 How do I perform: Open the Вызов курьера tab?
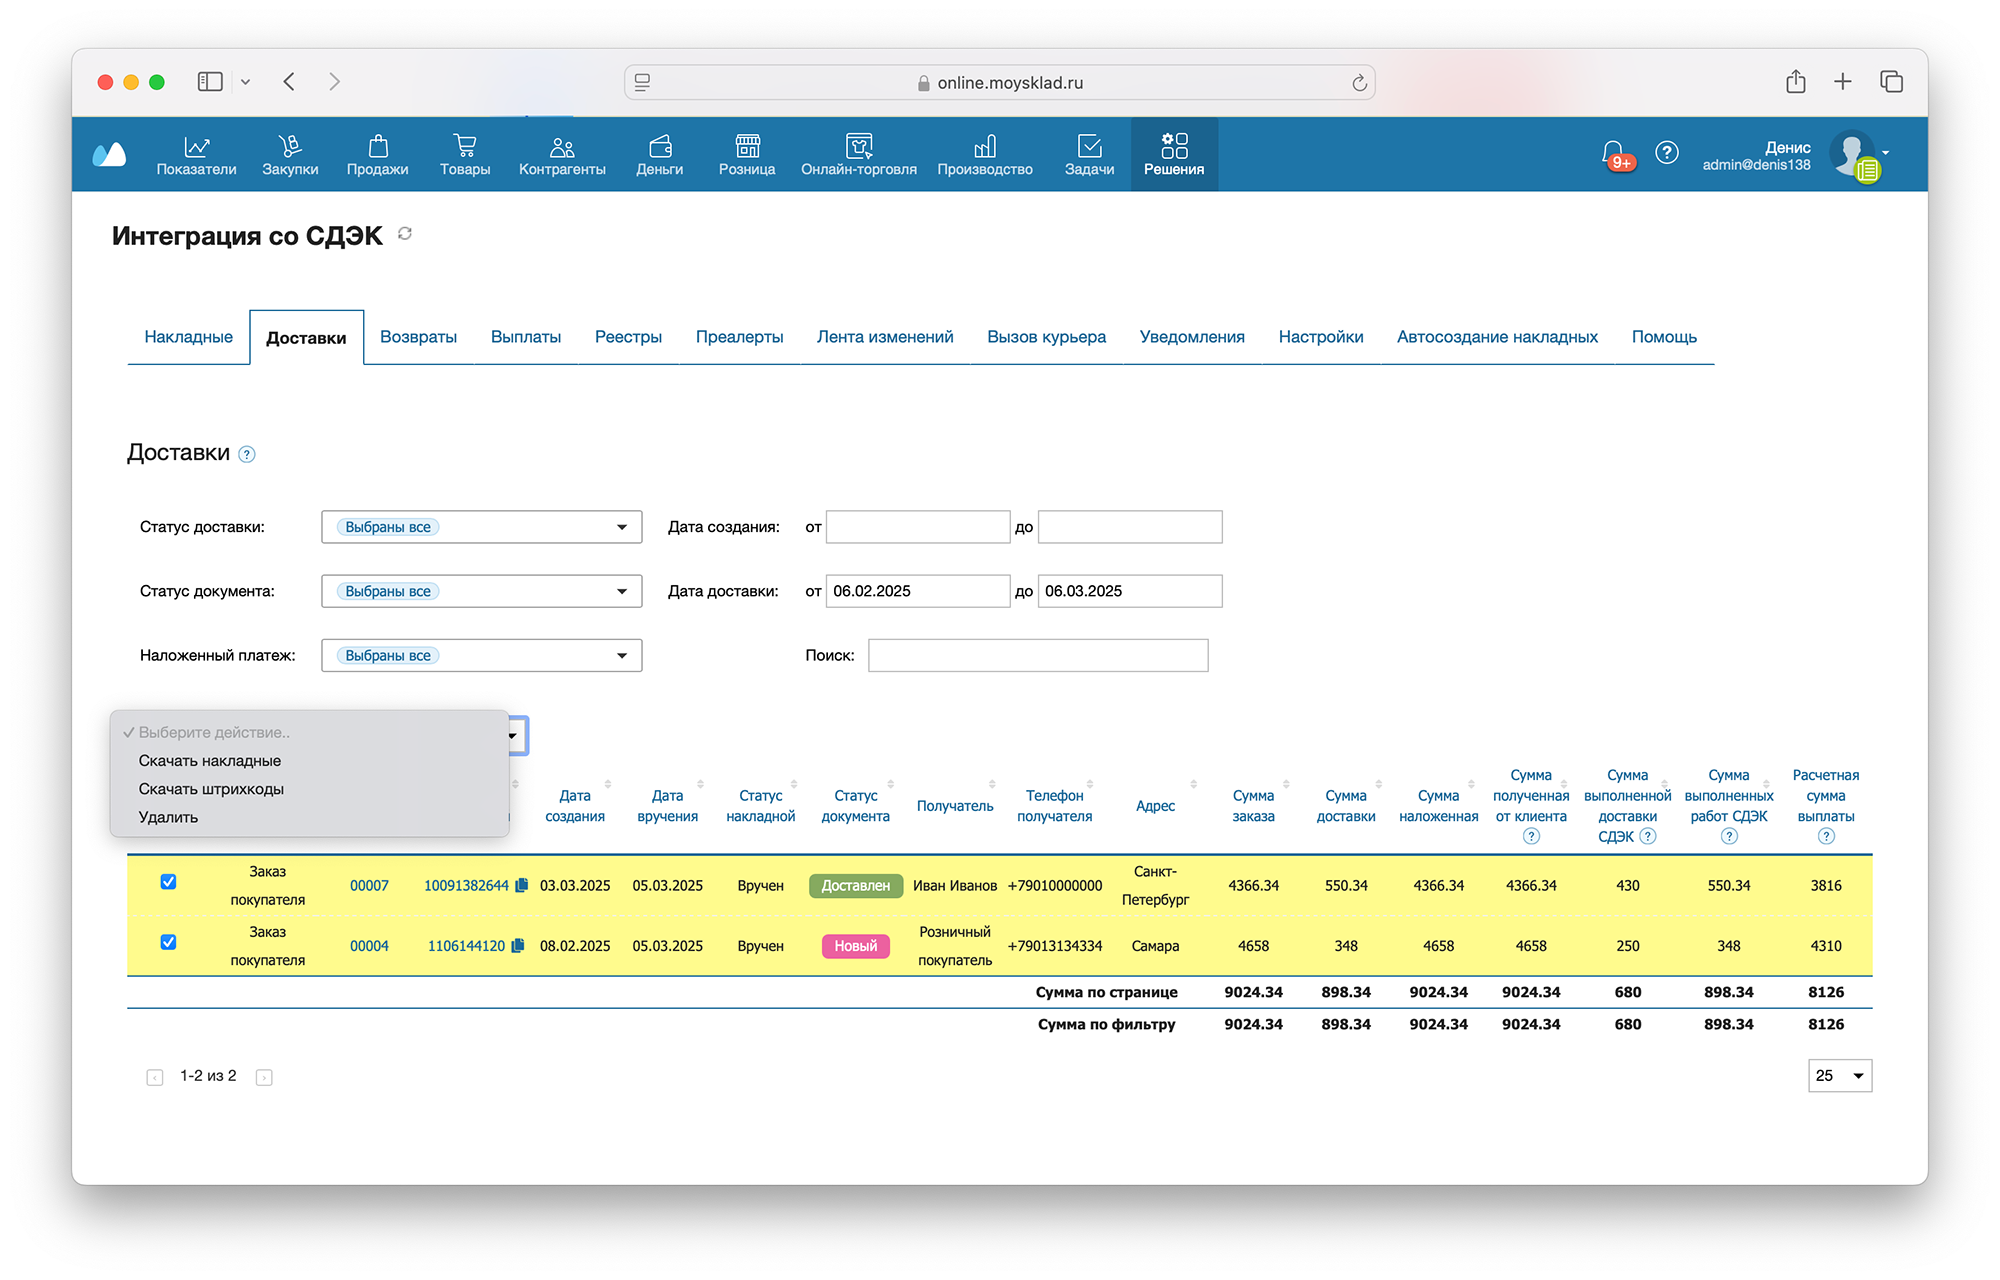1046,337
